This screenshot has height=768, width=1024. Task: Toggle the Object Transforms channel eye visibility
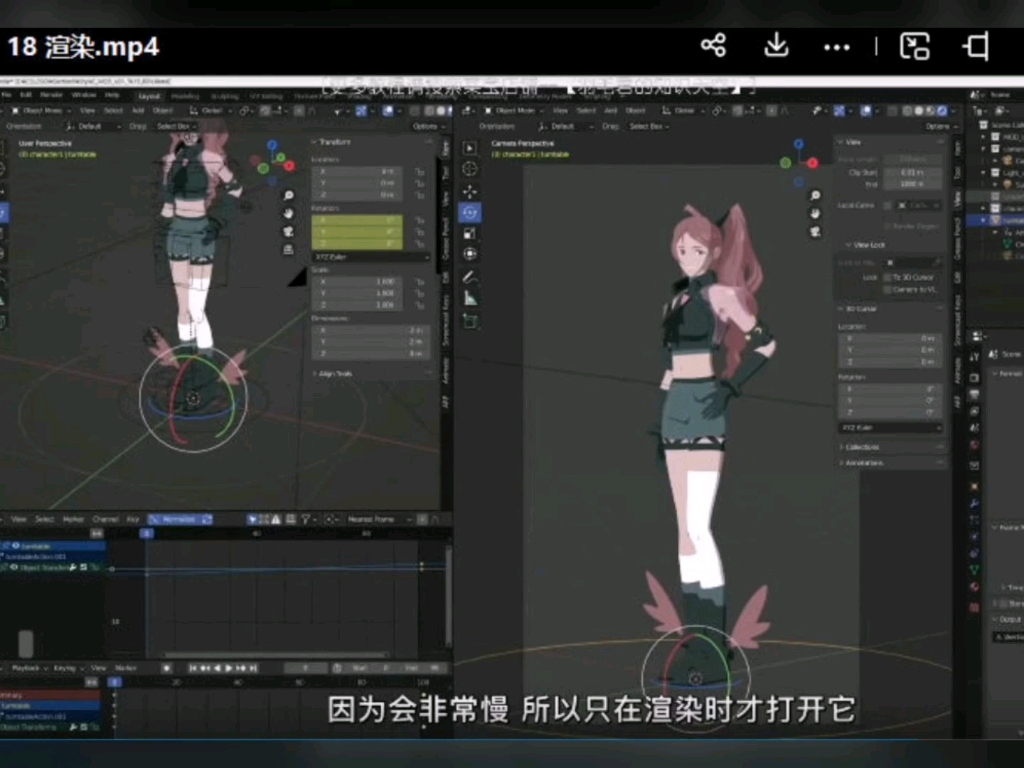[x=14, y=568]
